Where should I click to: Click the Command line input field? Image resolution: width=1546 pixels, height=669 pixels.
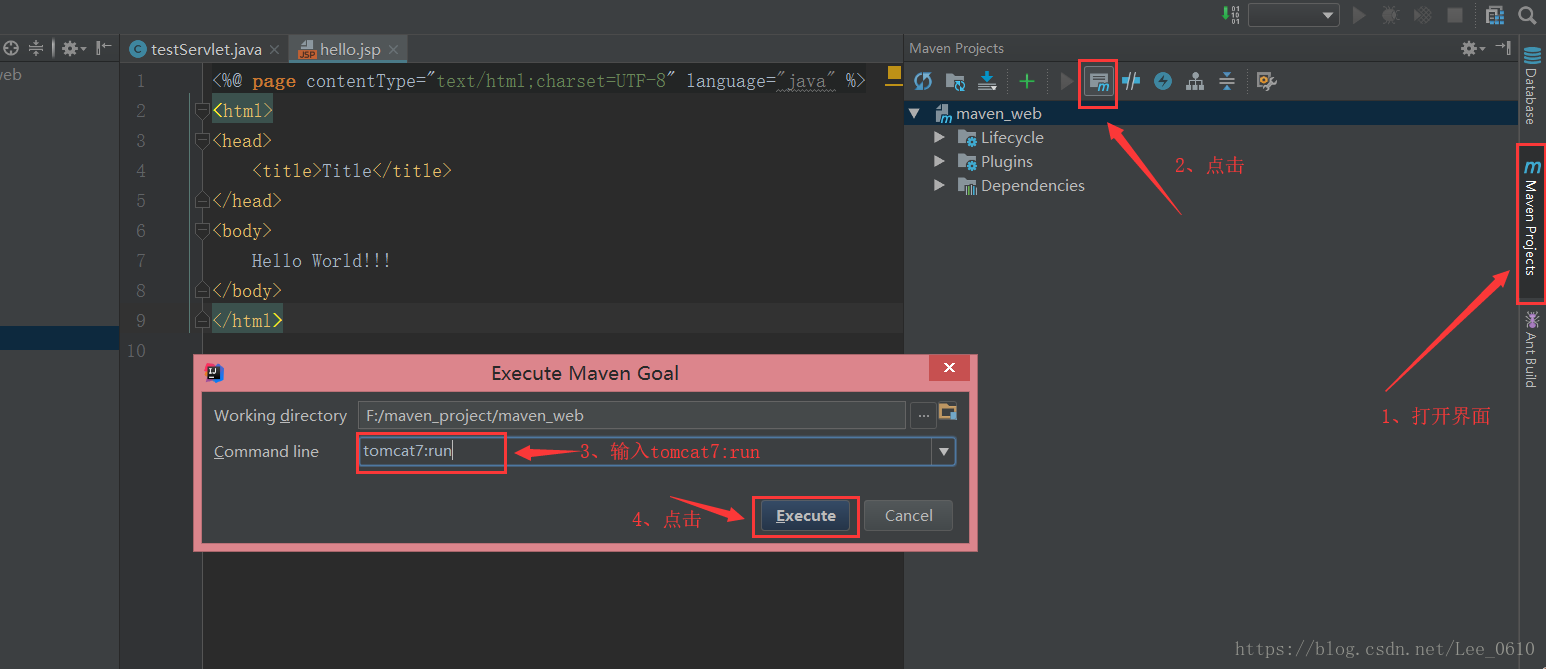tap(643, 451)
